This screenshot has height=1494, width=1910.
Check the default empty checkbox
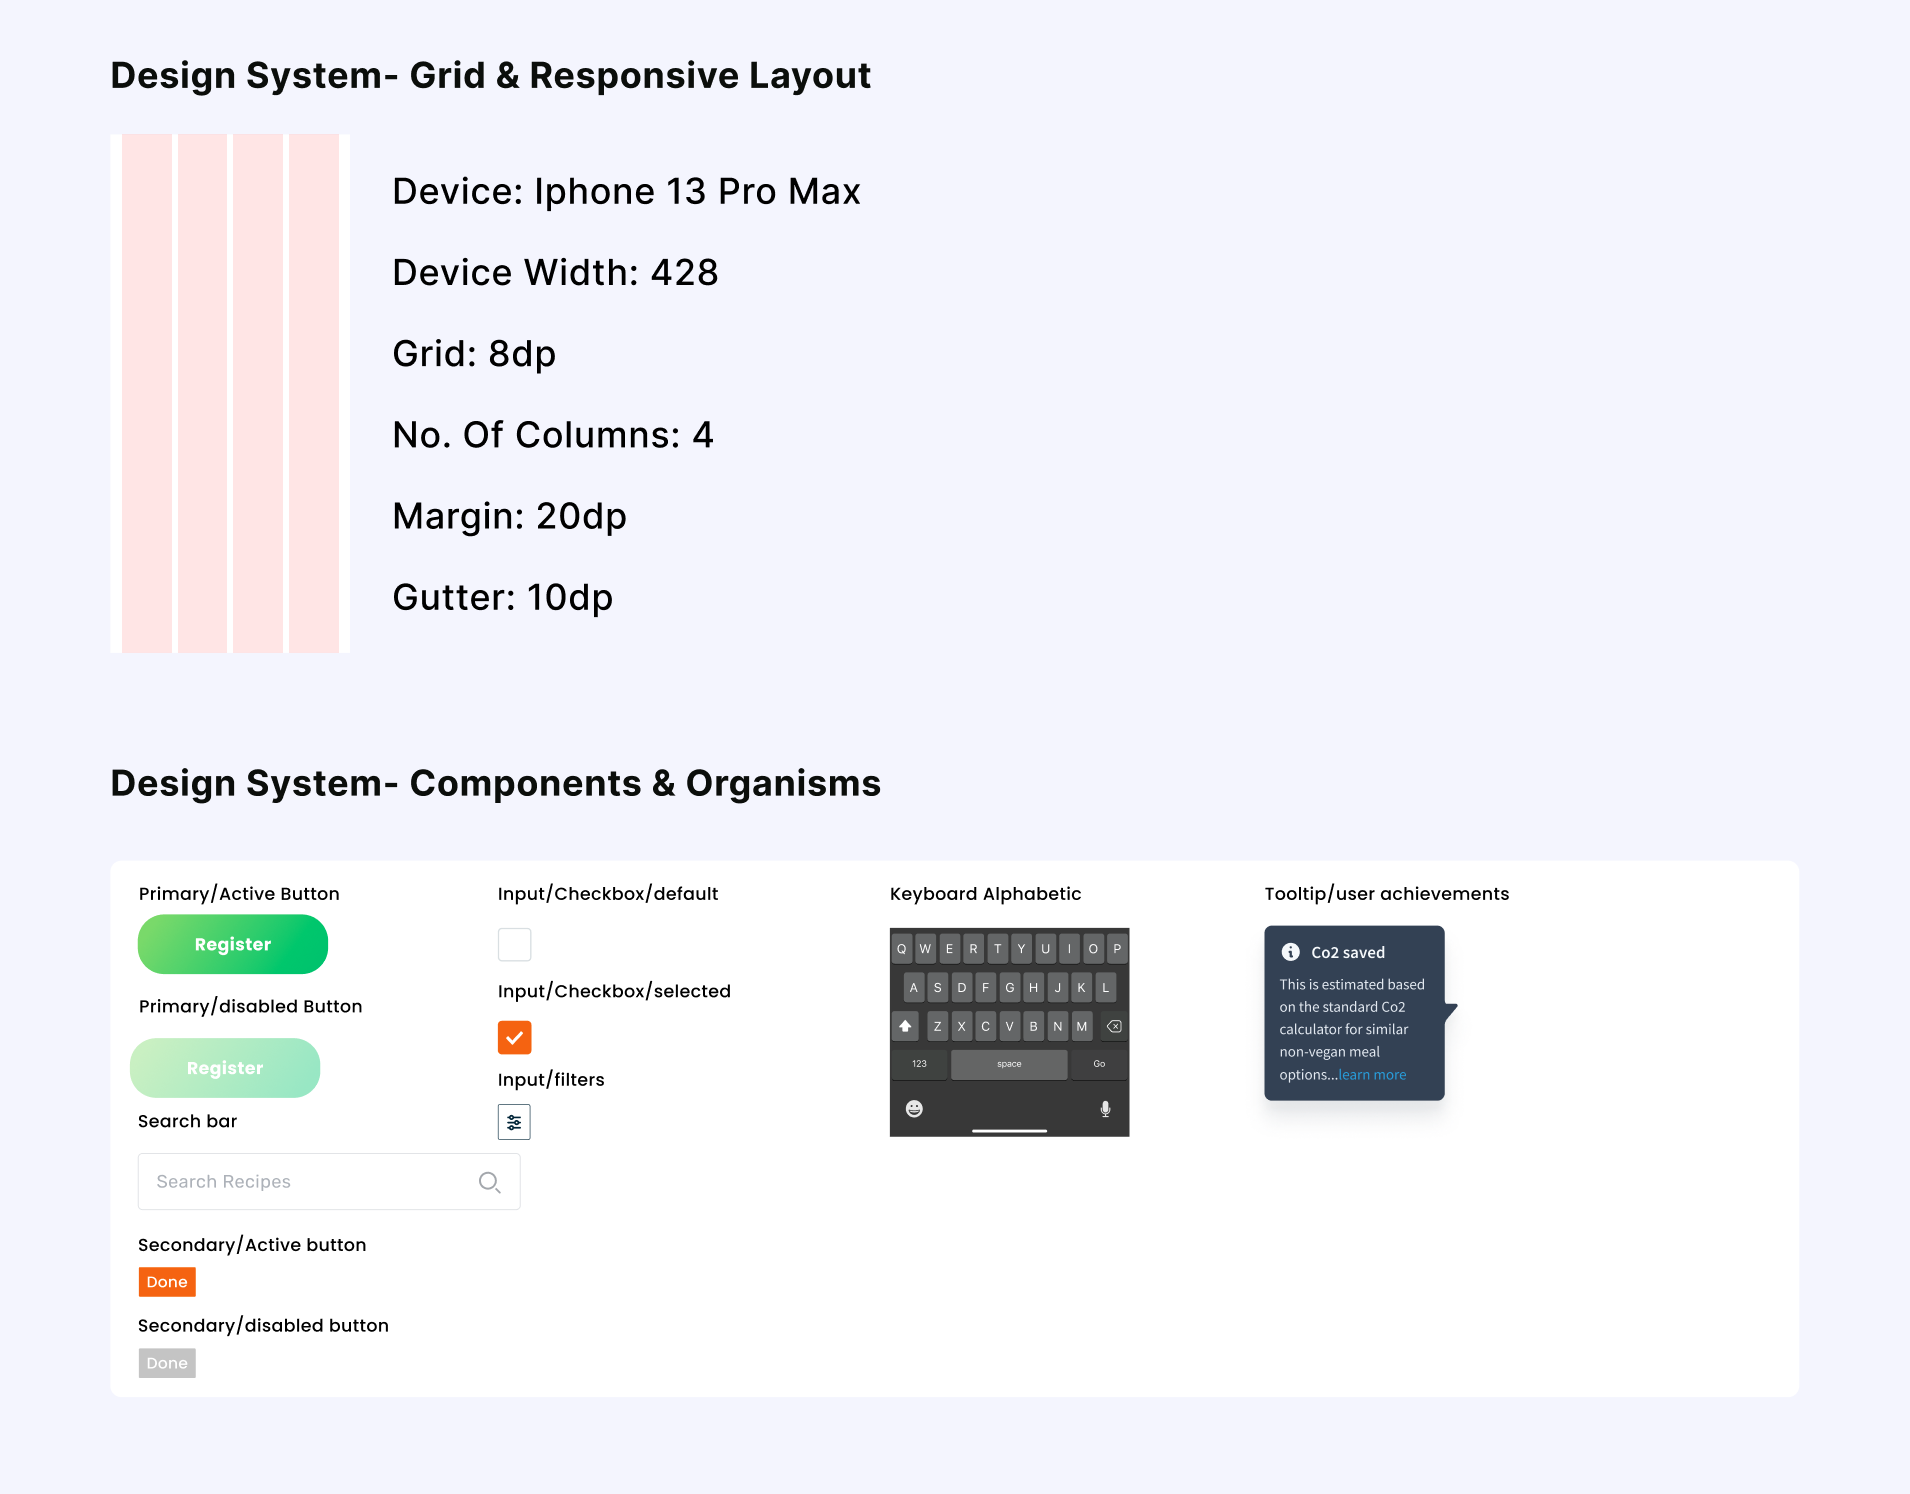(x=514, y=944)
